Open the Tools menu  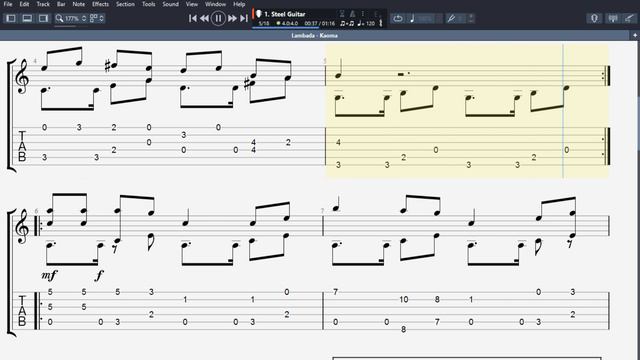click(149, 4)
